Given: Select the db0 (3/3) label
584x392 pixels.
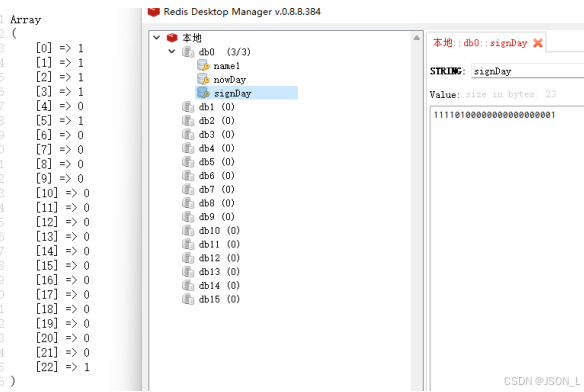Looking at the screenshot, I should (x=225, y=52).
